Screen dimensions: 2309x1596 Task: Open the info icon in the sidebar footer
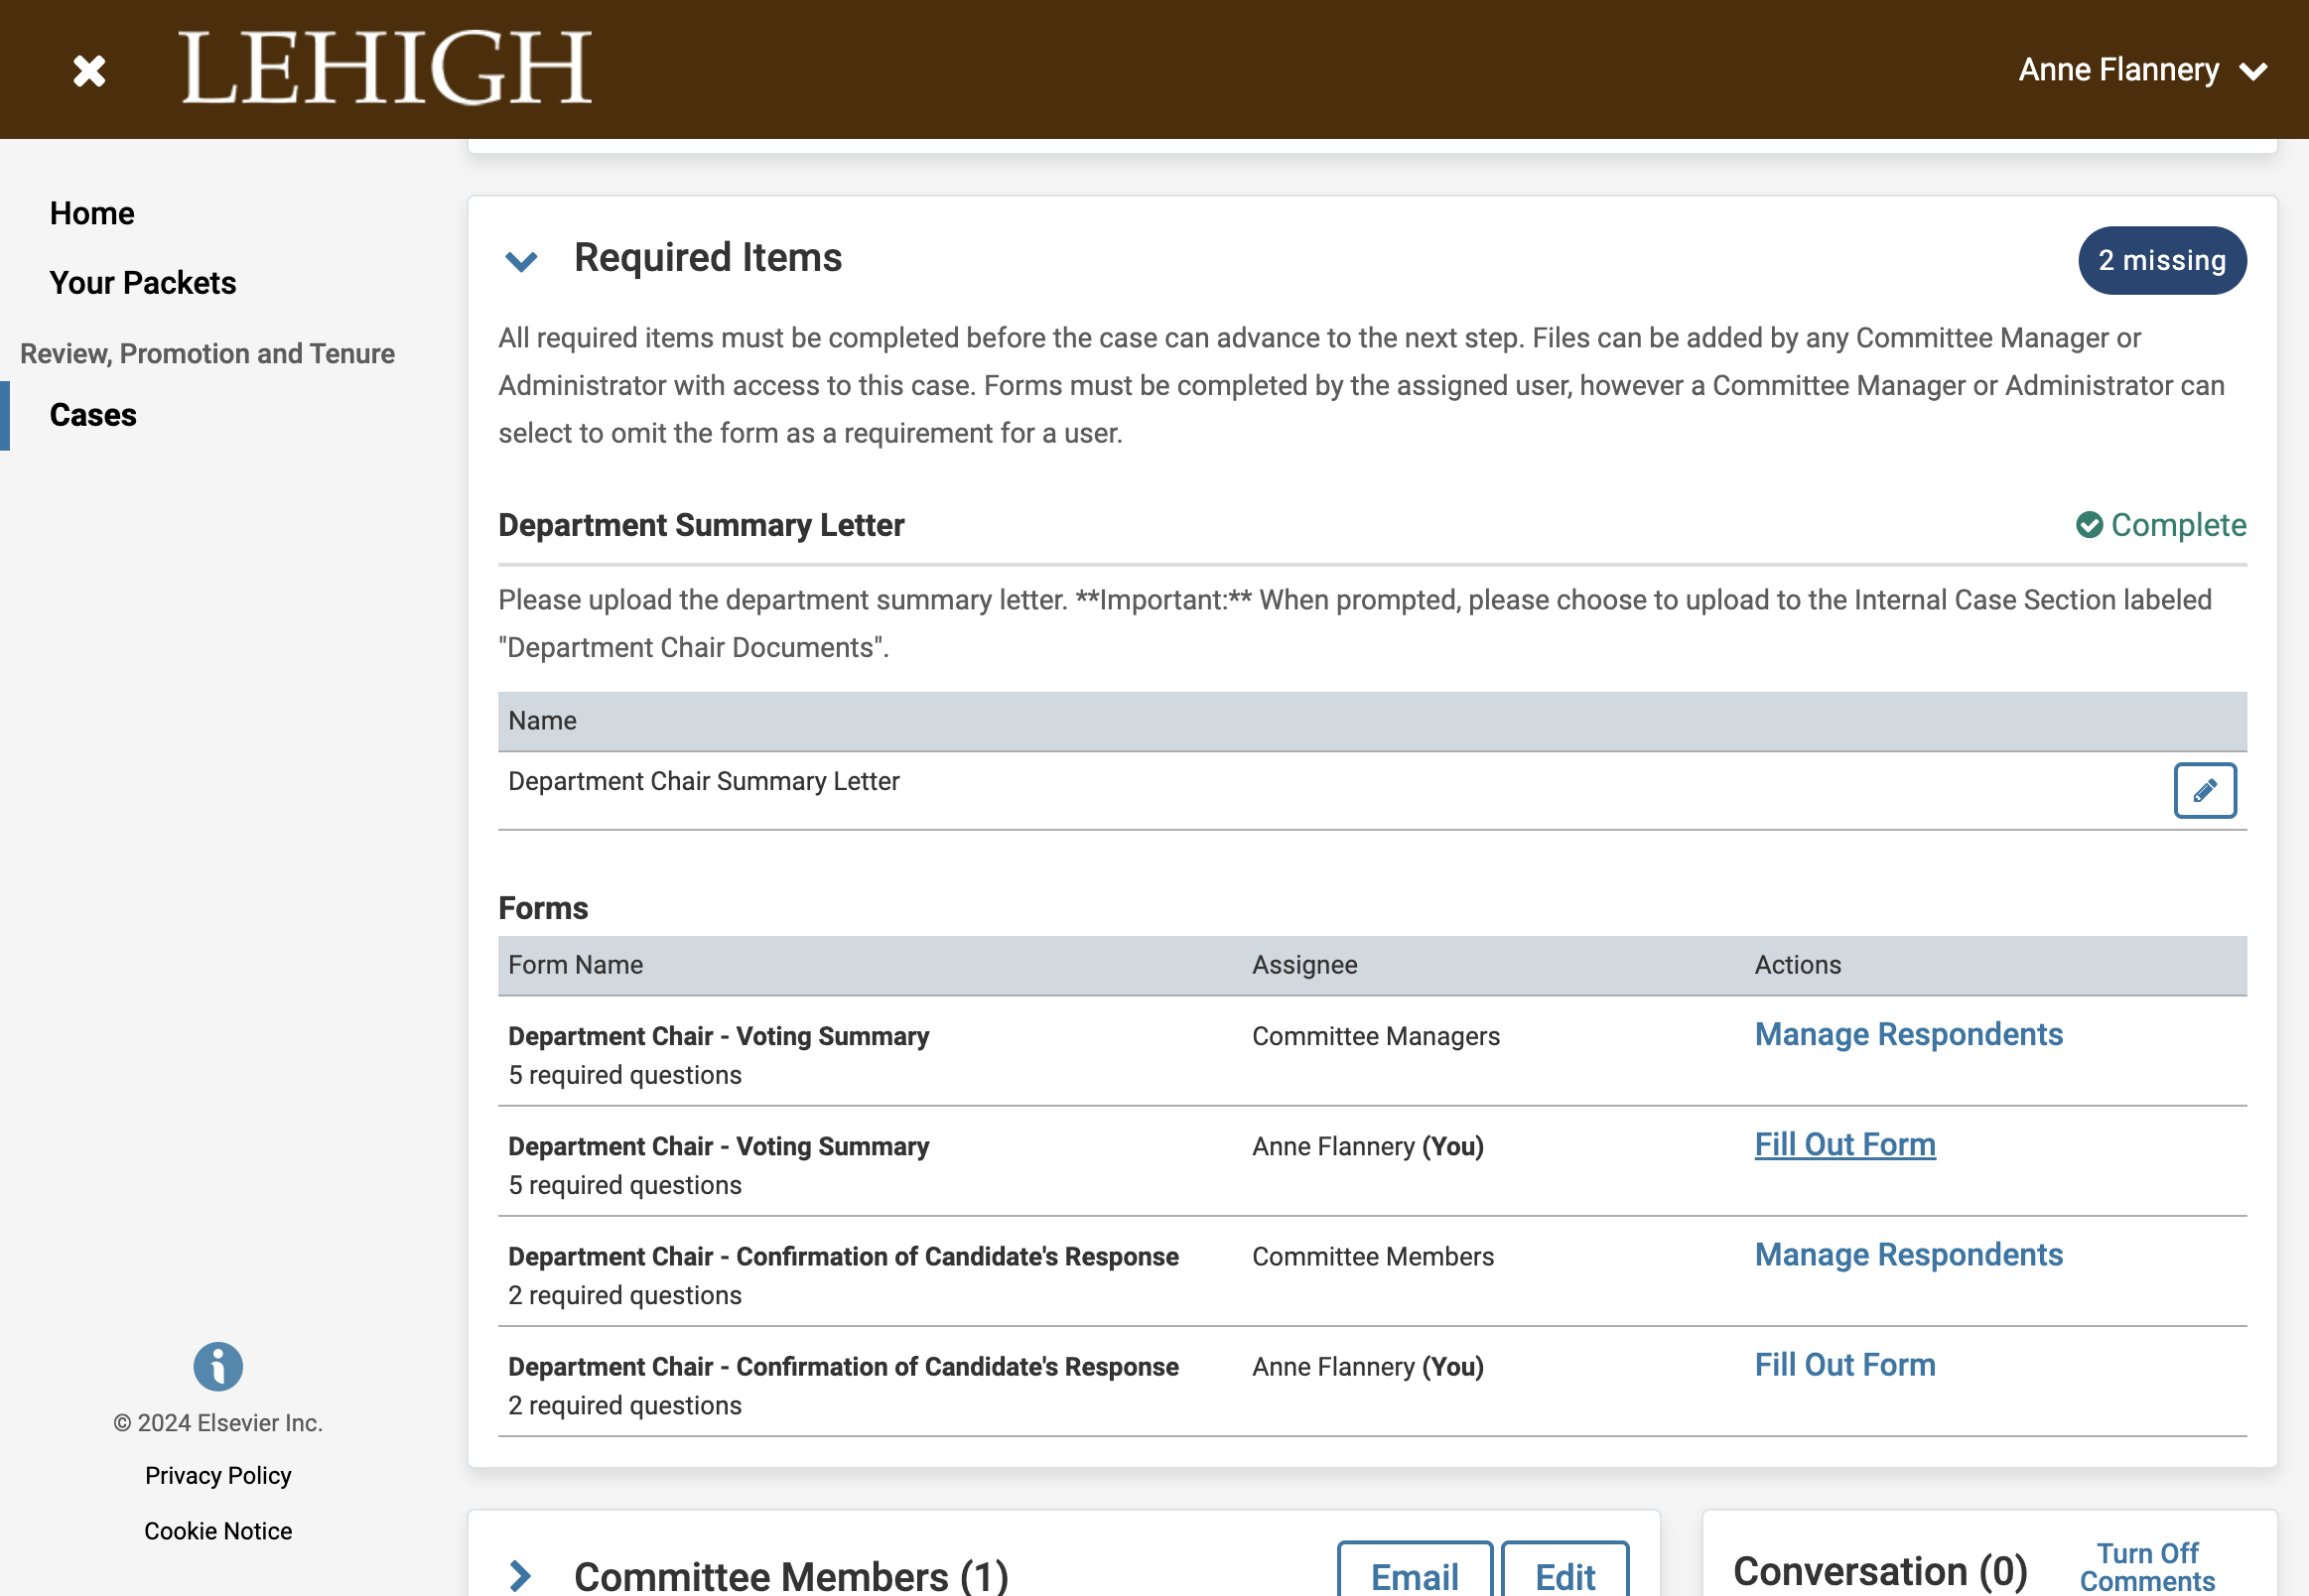[218, 1366]
